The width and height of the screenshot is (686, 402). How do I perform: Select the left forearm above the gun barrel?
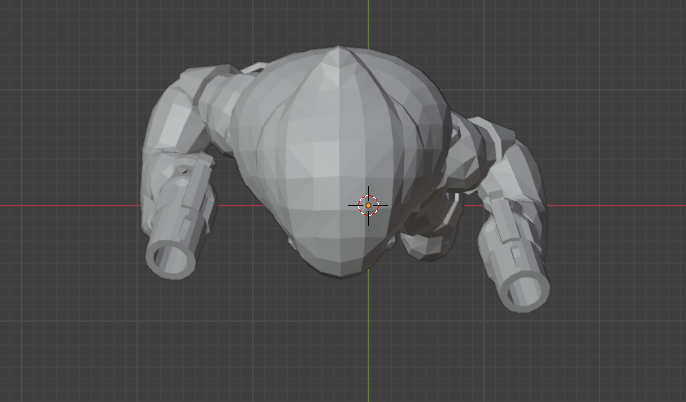(x=188, y=195)
